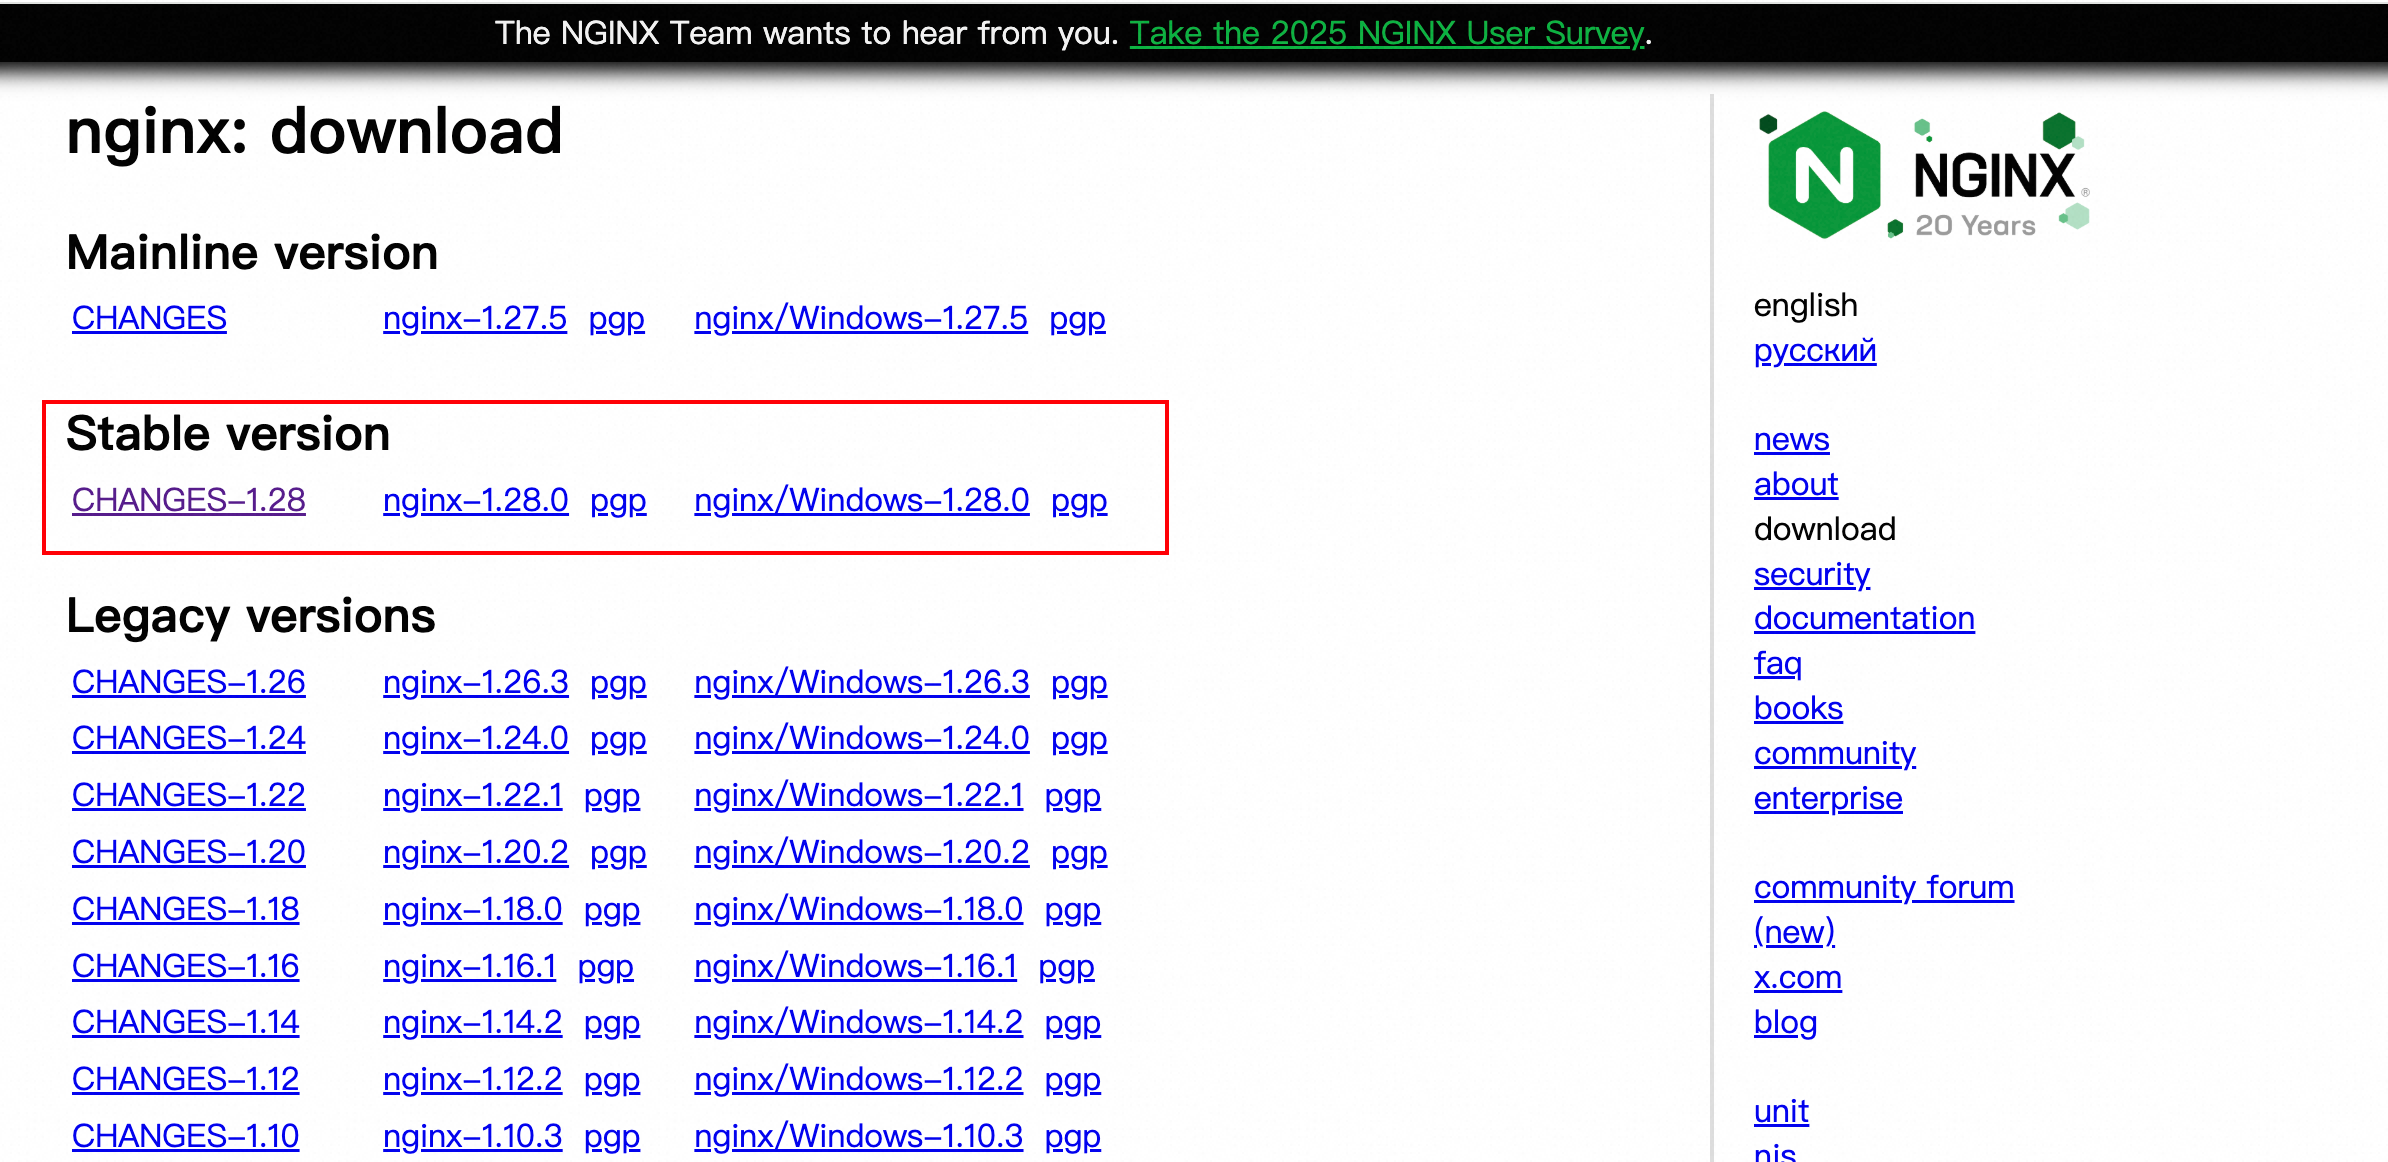Open mainline CHANGES link

click(149, 318)
